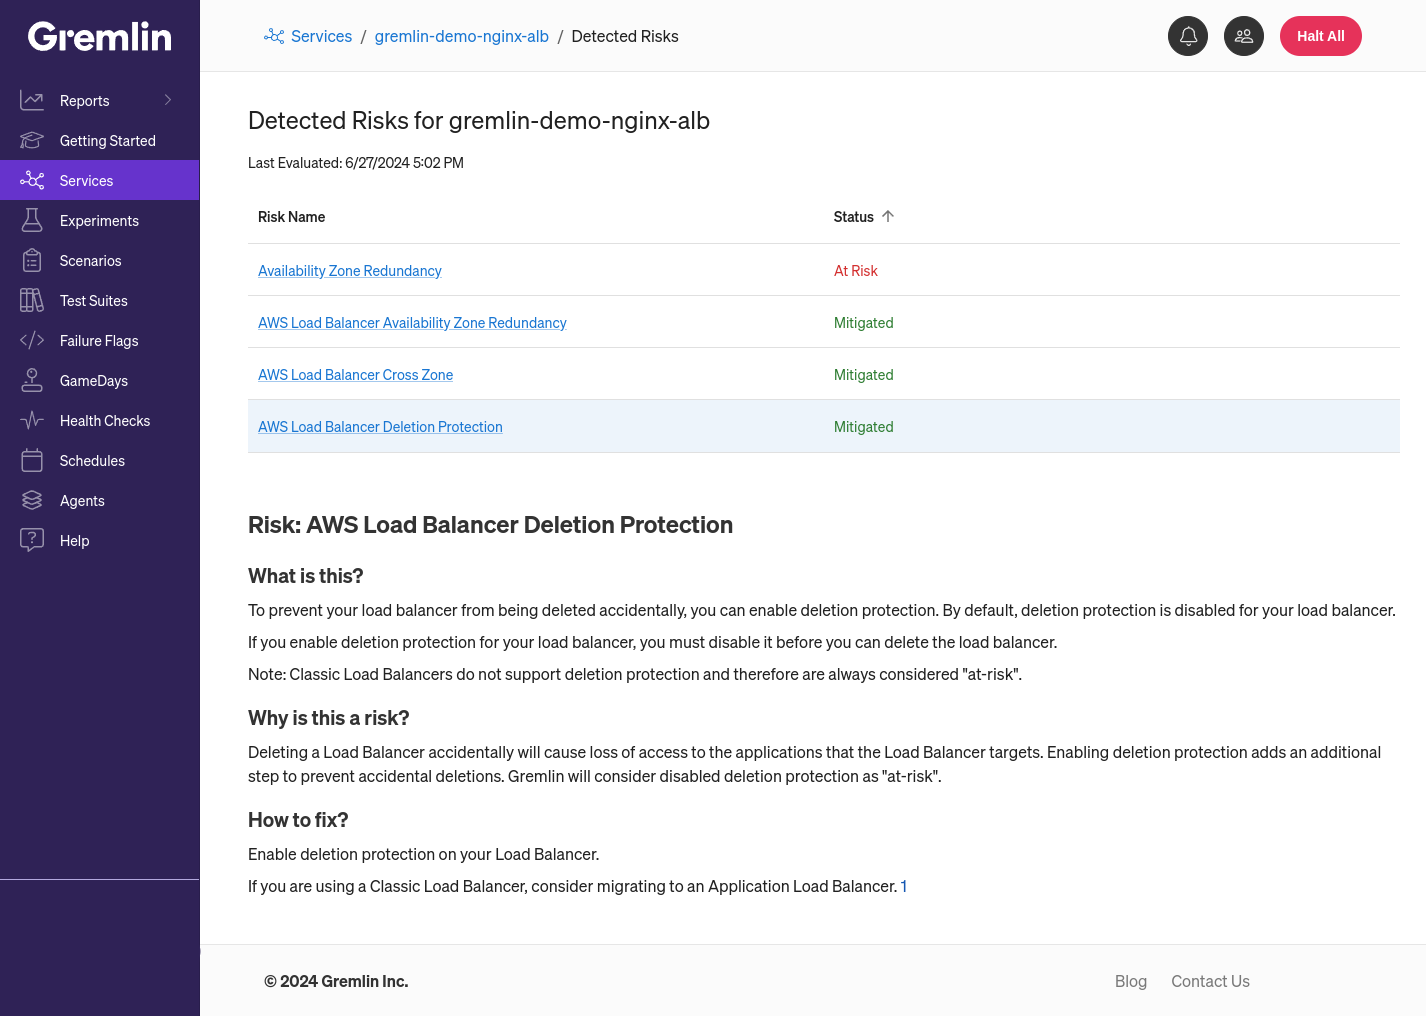Click the GameDays joystick icon

(32, 380)
